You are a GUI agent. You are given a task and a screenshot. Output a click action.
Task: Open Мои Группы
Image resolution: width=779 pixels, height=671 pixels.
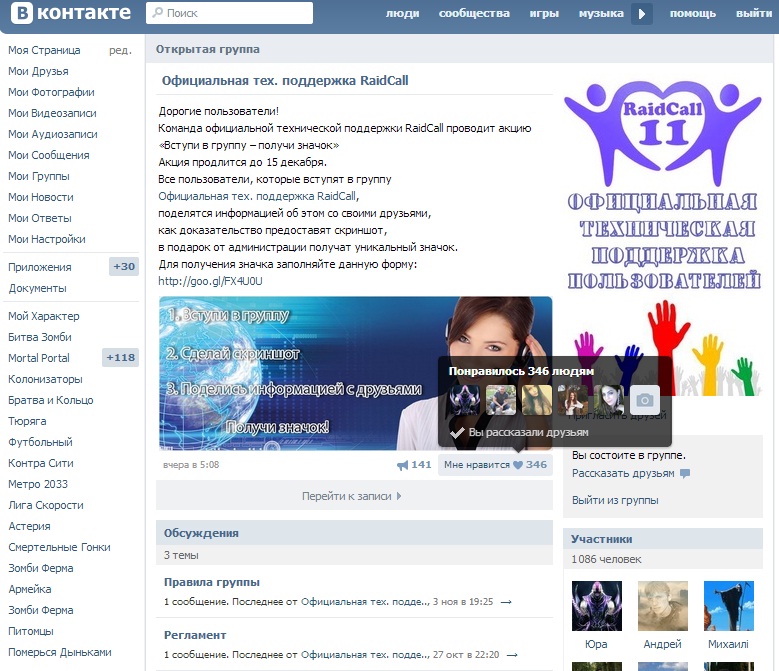(39, 176)
